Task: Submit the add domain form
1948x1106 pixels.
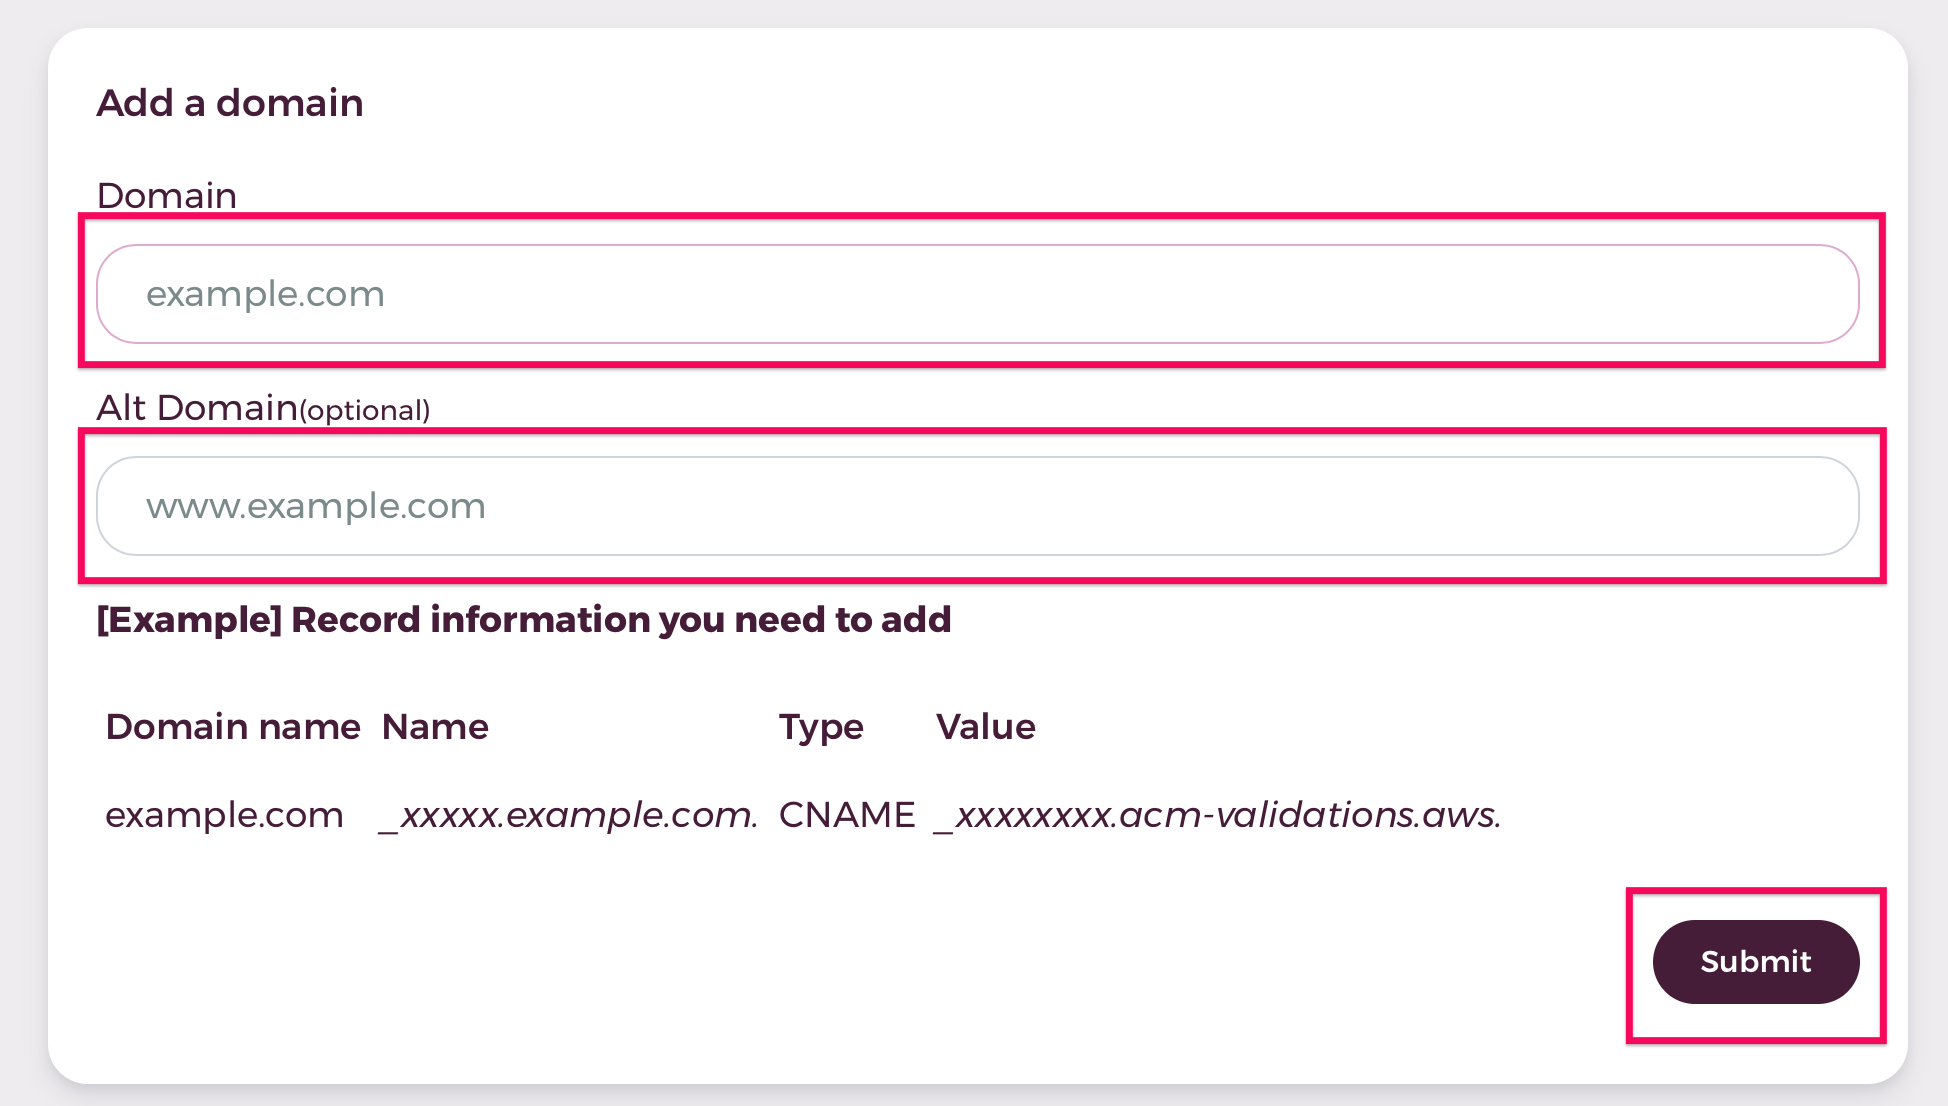Action: (1756, 962)
